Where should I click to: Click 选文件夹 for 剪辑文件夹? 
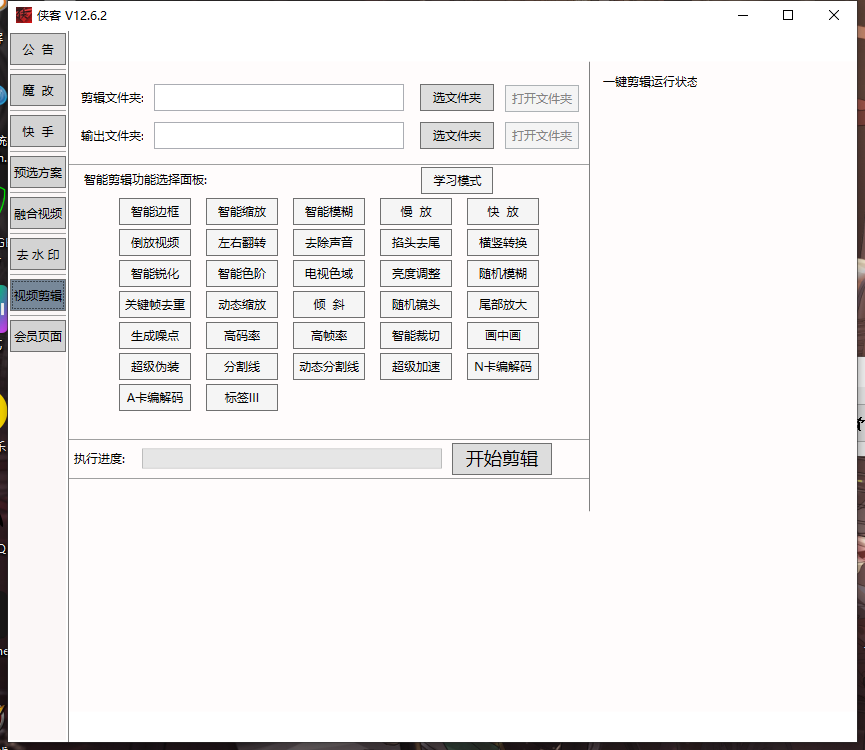coord(457,97)
